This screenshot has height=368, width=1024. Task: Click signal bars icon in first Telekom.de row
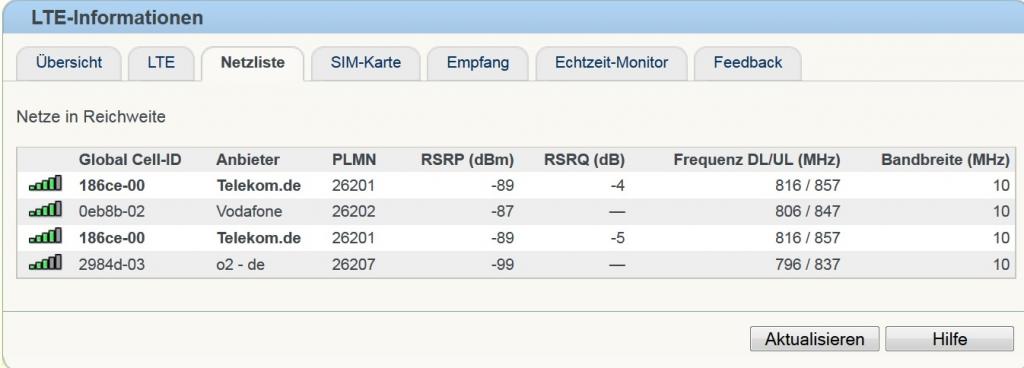click(x=45, y=183)
